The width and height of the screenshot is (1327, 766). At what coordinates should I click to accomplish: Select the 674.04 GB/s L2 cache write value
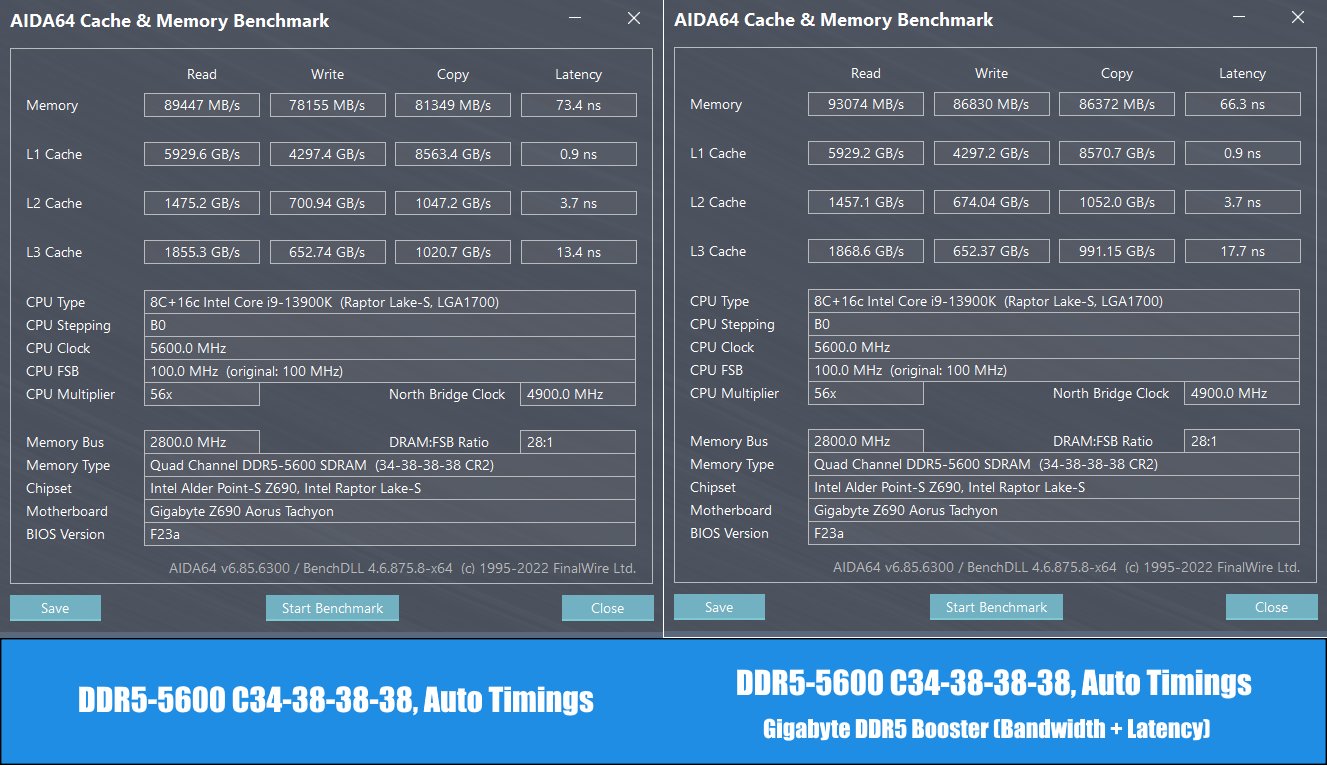tap(991, 202)
